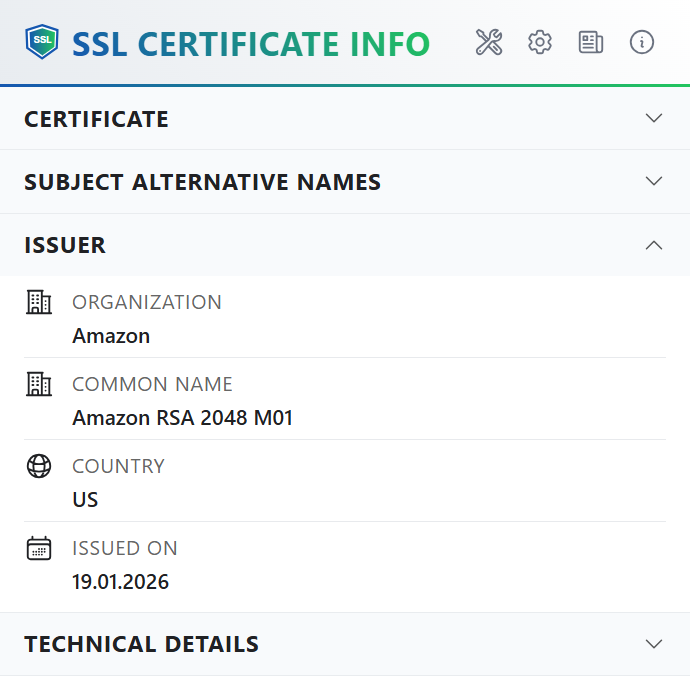Click the ISSUED ON field label
The width and height of the screenshot is (690, 676).
pyautogui.click(x=125, y=548)
